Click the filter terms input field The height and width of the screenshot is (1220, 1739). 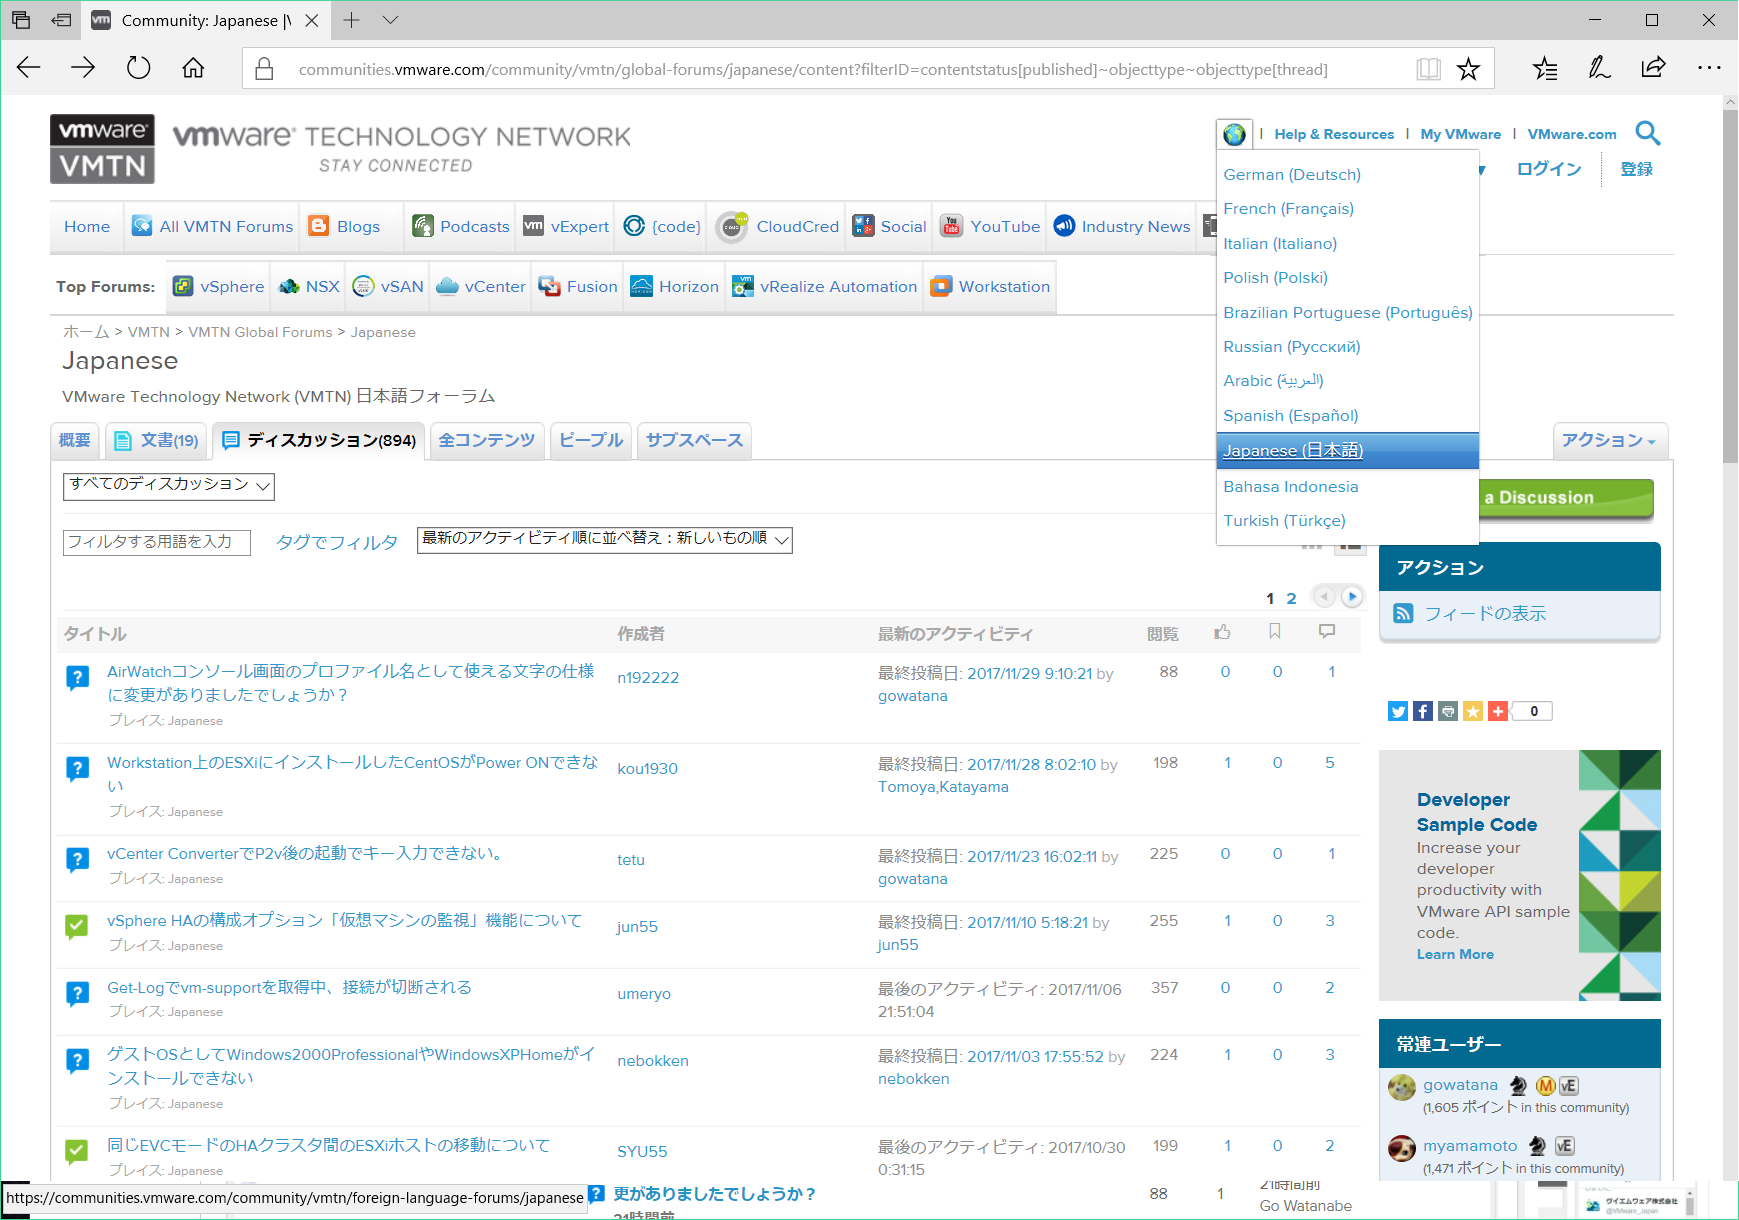click(x=157, y=542)
